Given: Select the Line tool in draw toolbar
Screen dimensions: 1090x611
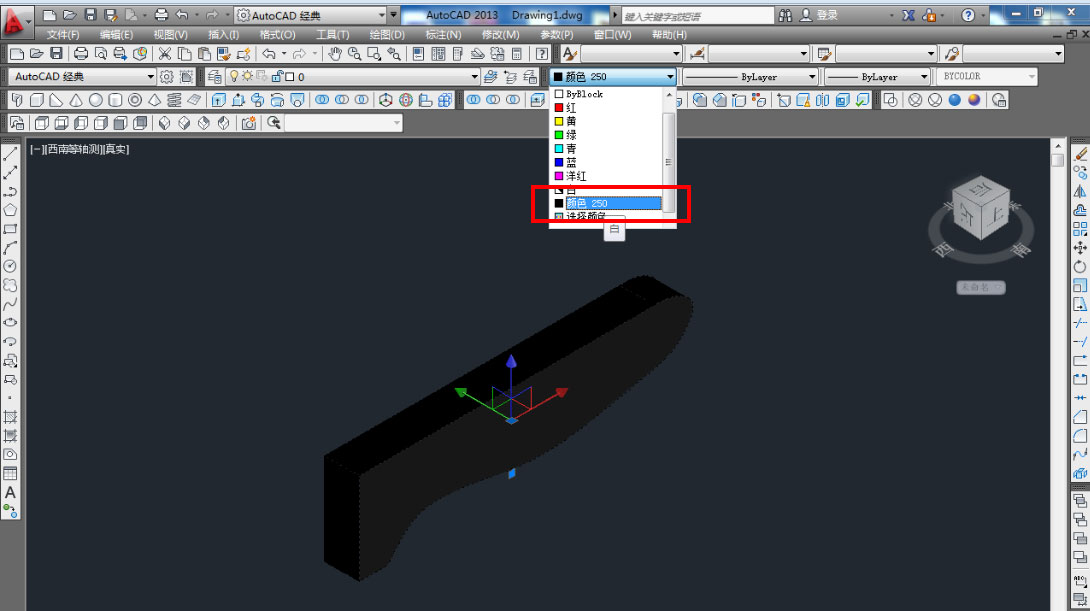Looking at the screenshot, I should tap(10, 153).
